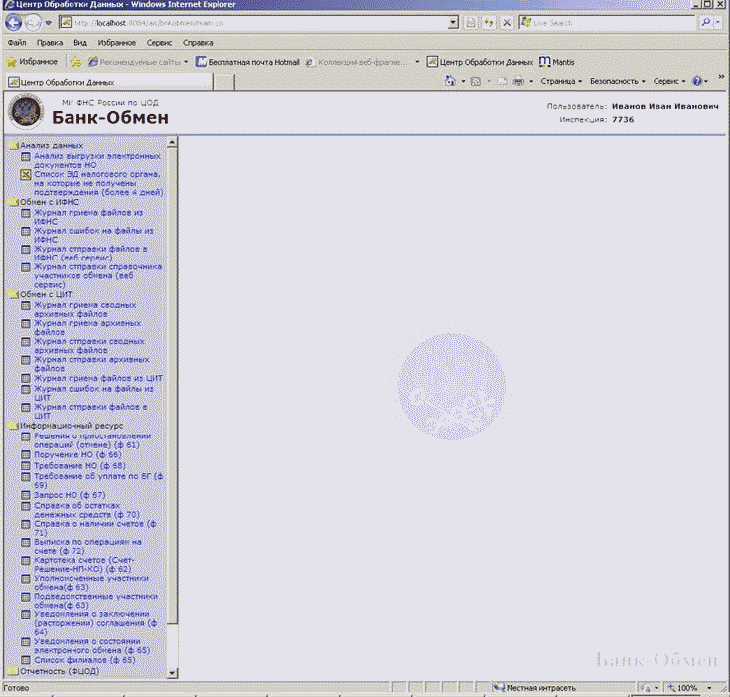Open the Вид menu
The height and width of the screenshot is (697, 730).
tap(80, 43)
